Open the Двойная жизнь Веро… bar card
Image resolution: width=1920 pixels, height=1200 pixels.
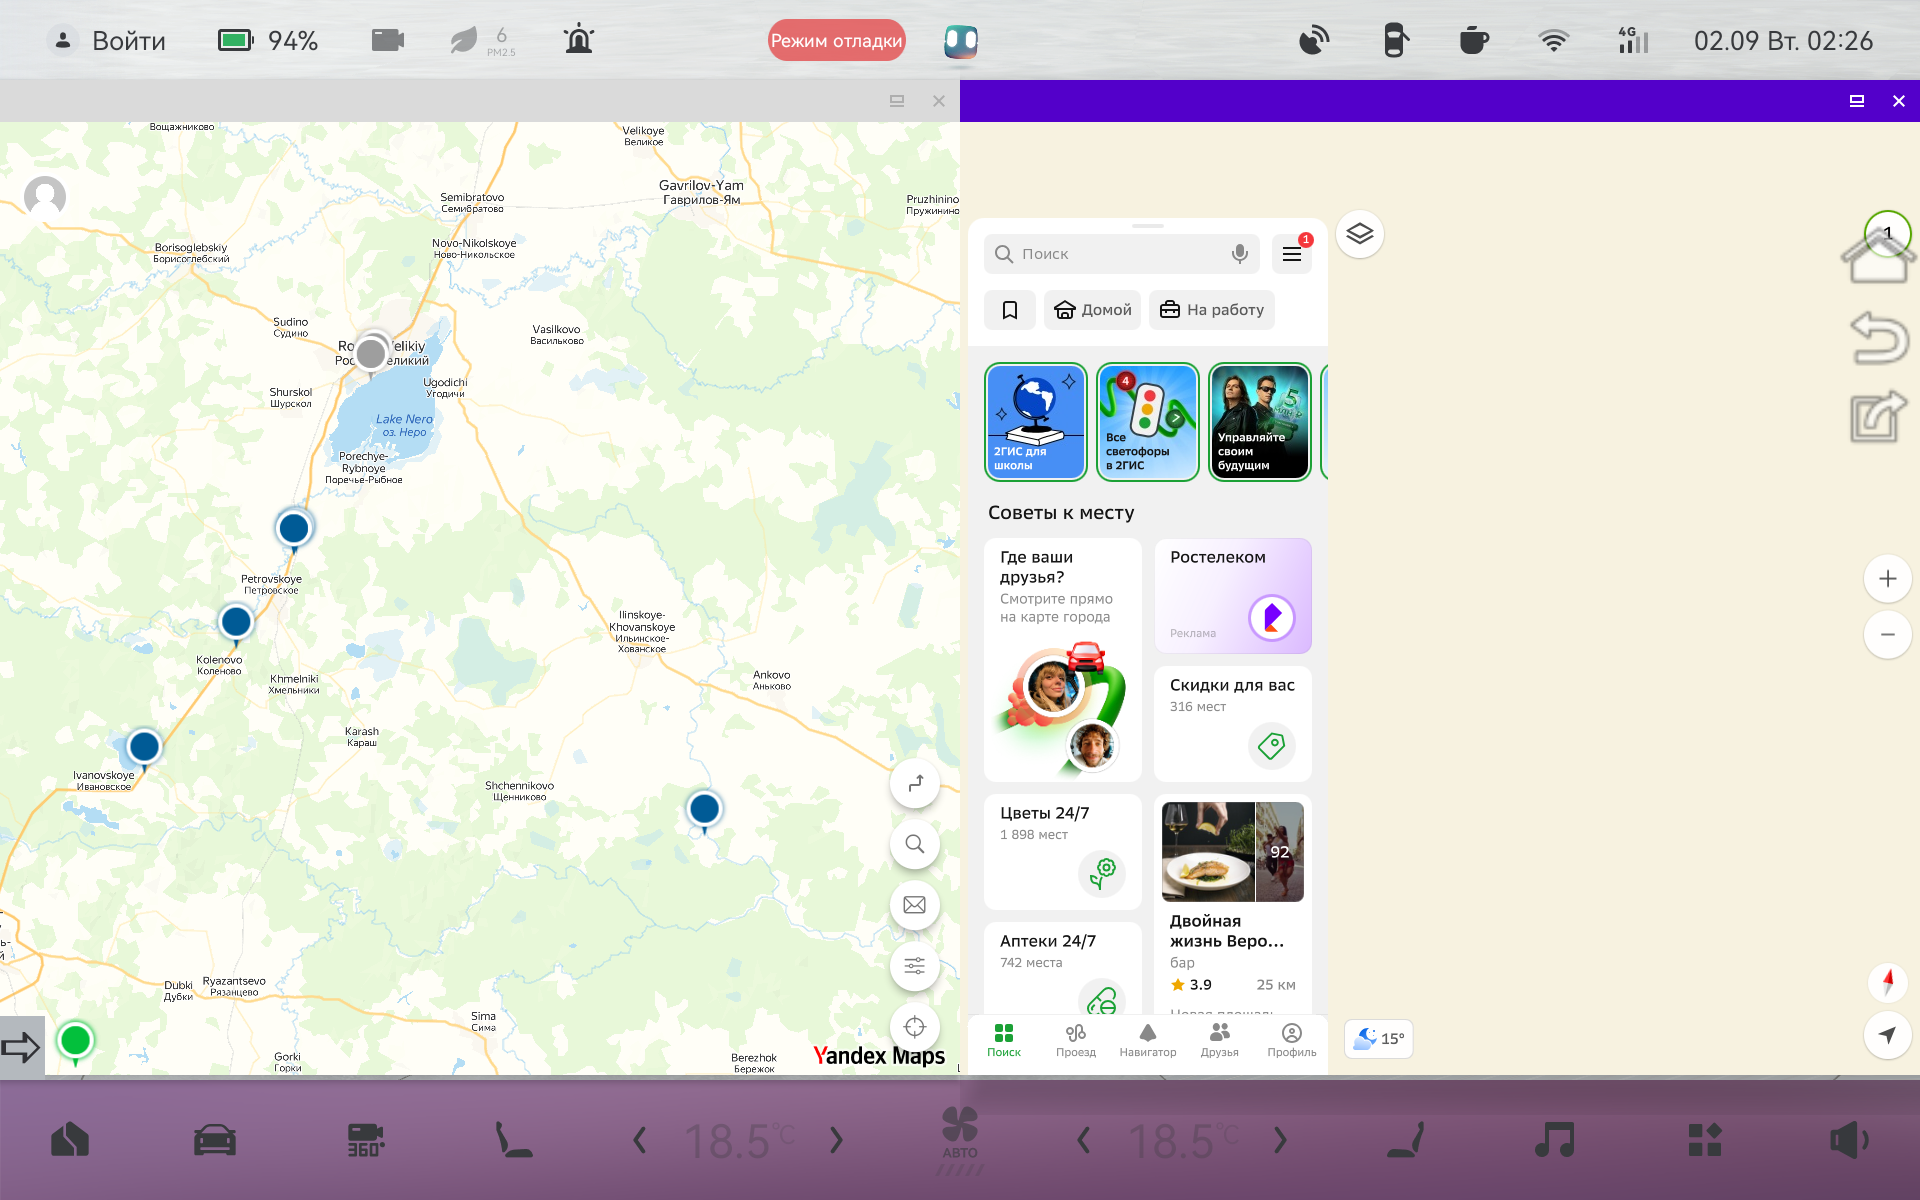pyautogui.click(x=1233, y=904)
